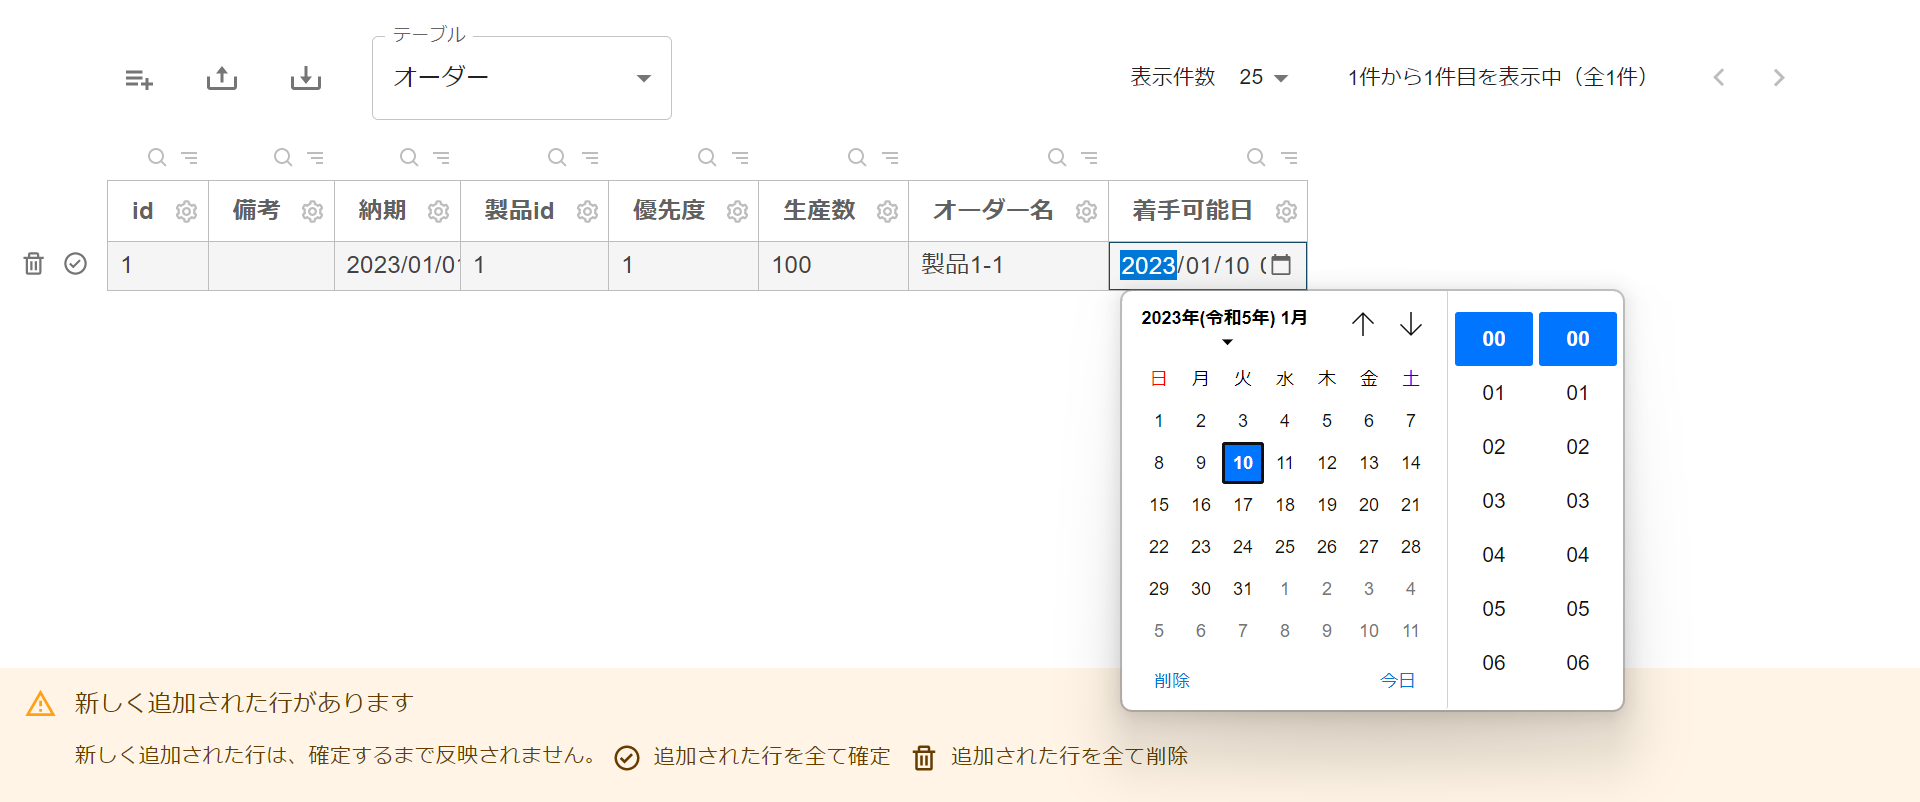Click search icon above id column
1920x802 pixels.
point(157,157)
